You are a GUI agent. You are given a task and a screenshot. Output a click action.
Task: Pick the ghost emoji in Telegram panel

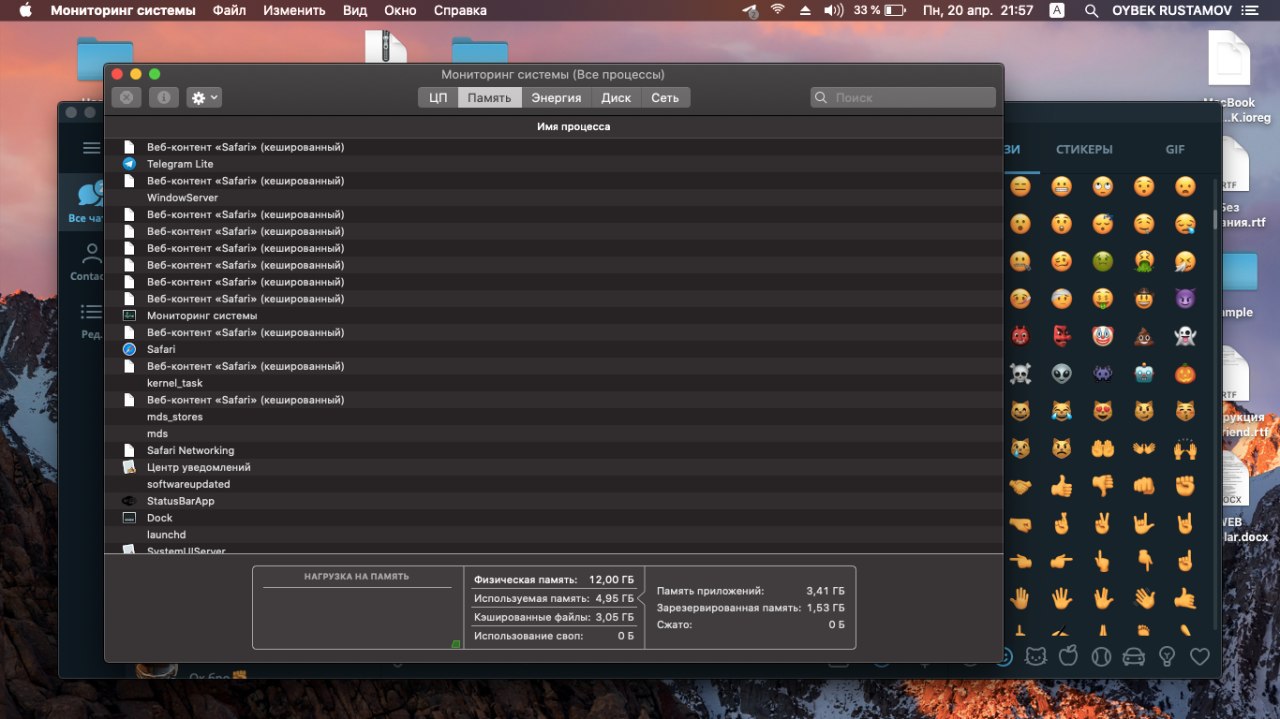(x=1185, y=336)
